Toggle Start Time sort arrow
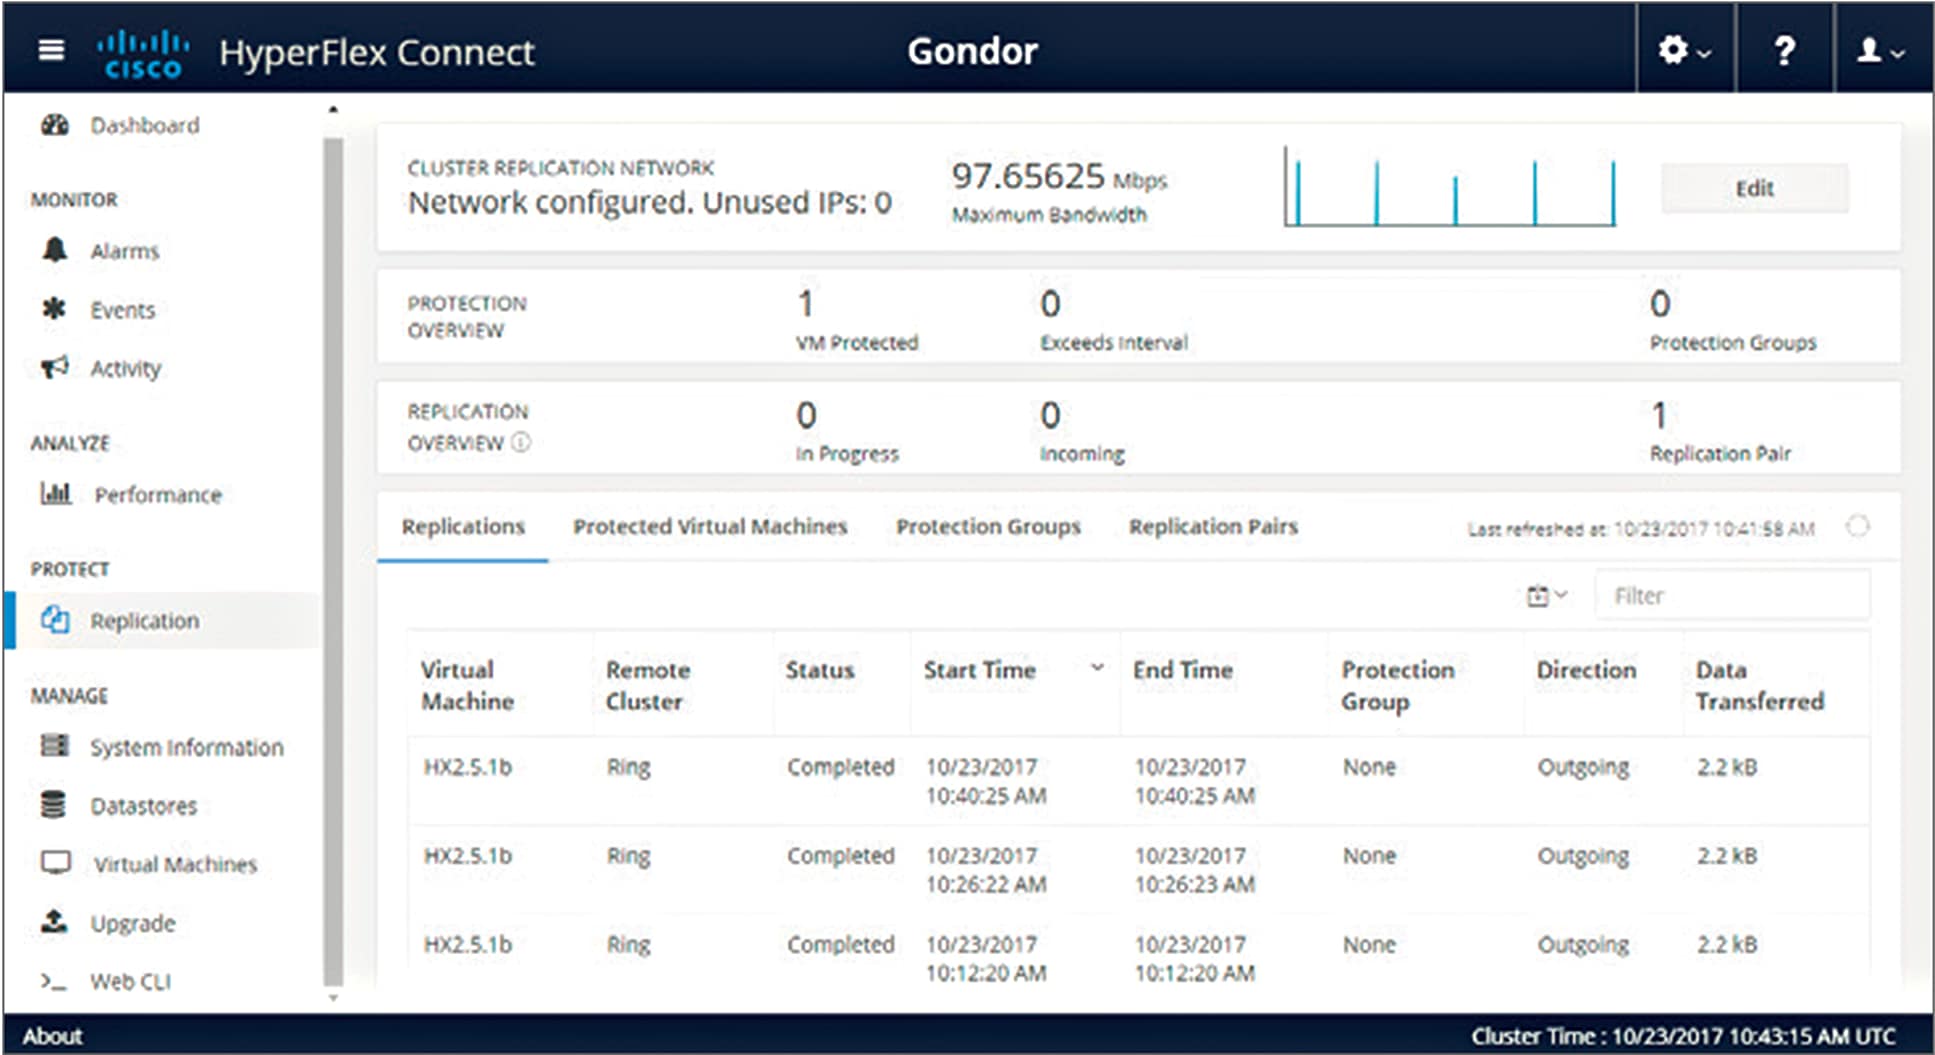 pyautogui.click(x=1097, y=668)
